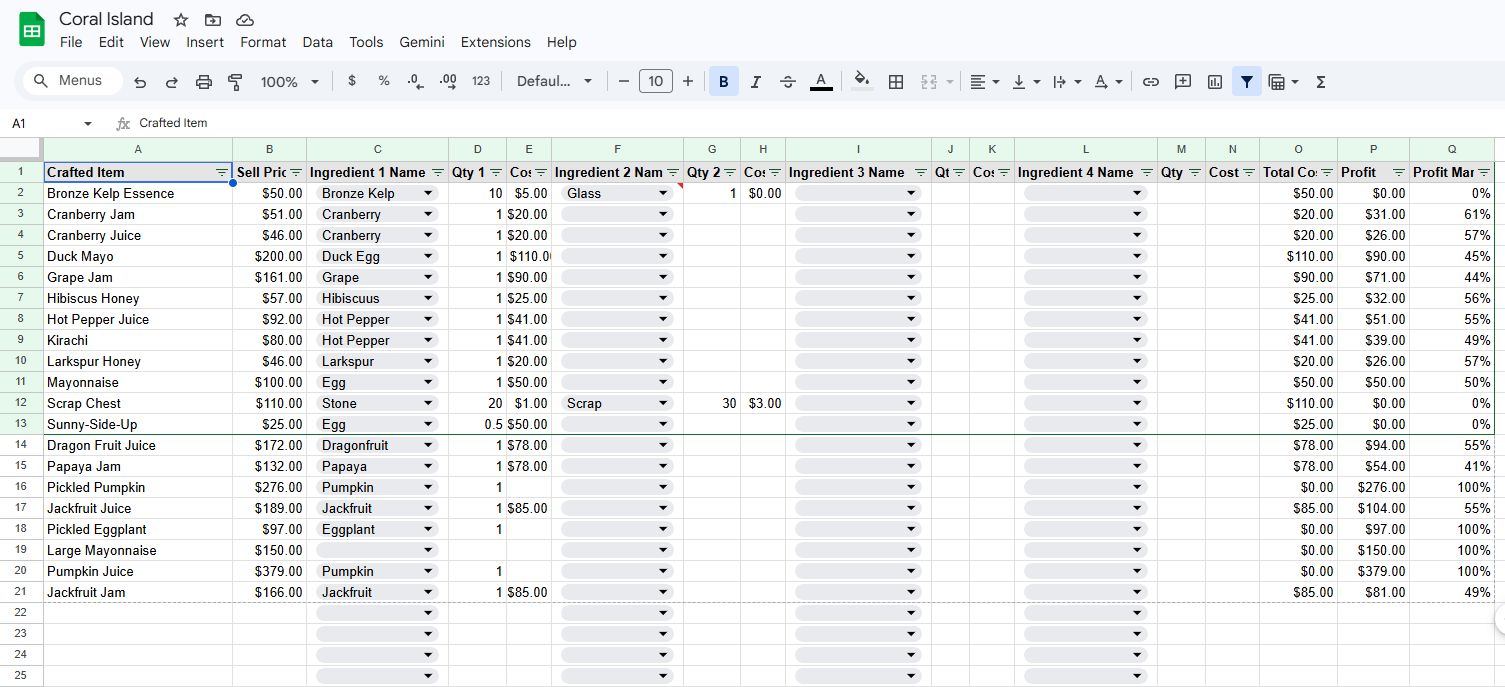The image size is (1505, 687).
Task: Open the Format menu
Action: tap(263, 42)
